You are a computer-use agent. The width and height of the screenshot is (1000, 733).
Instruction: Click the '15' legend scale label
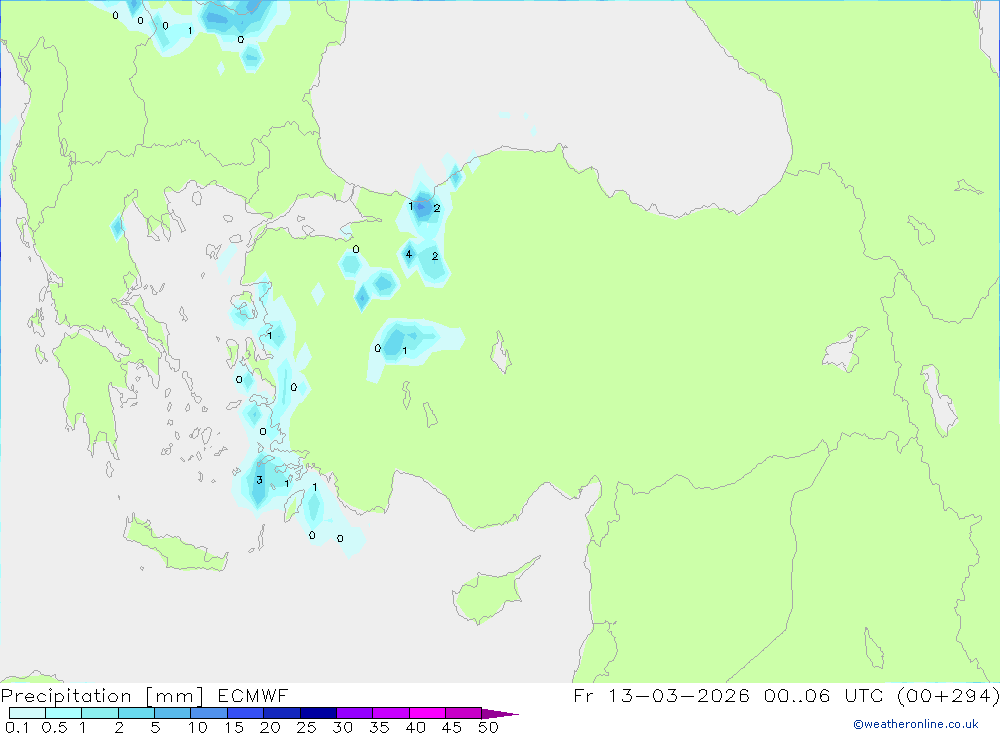(x=234, y=727)
